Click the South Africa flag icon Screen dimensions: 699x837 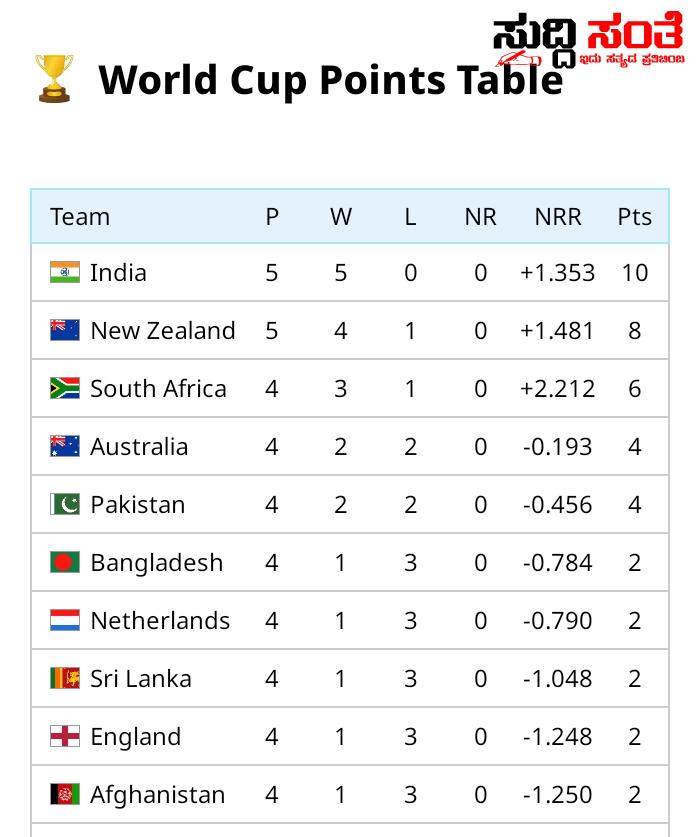65,388
